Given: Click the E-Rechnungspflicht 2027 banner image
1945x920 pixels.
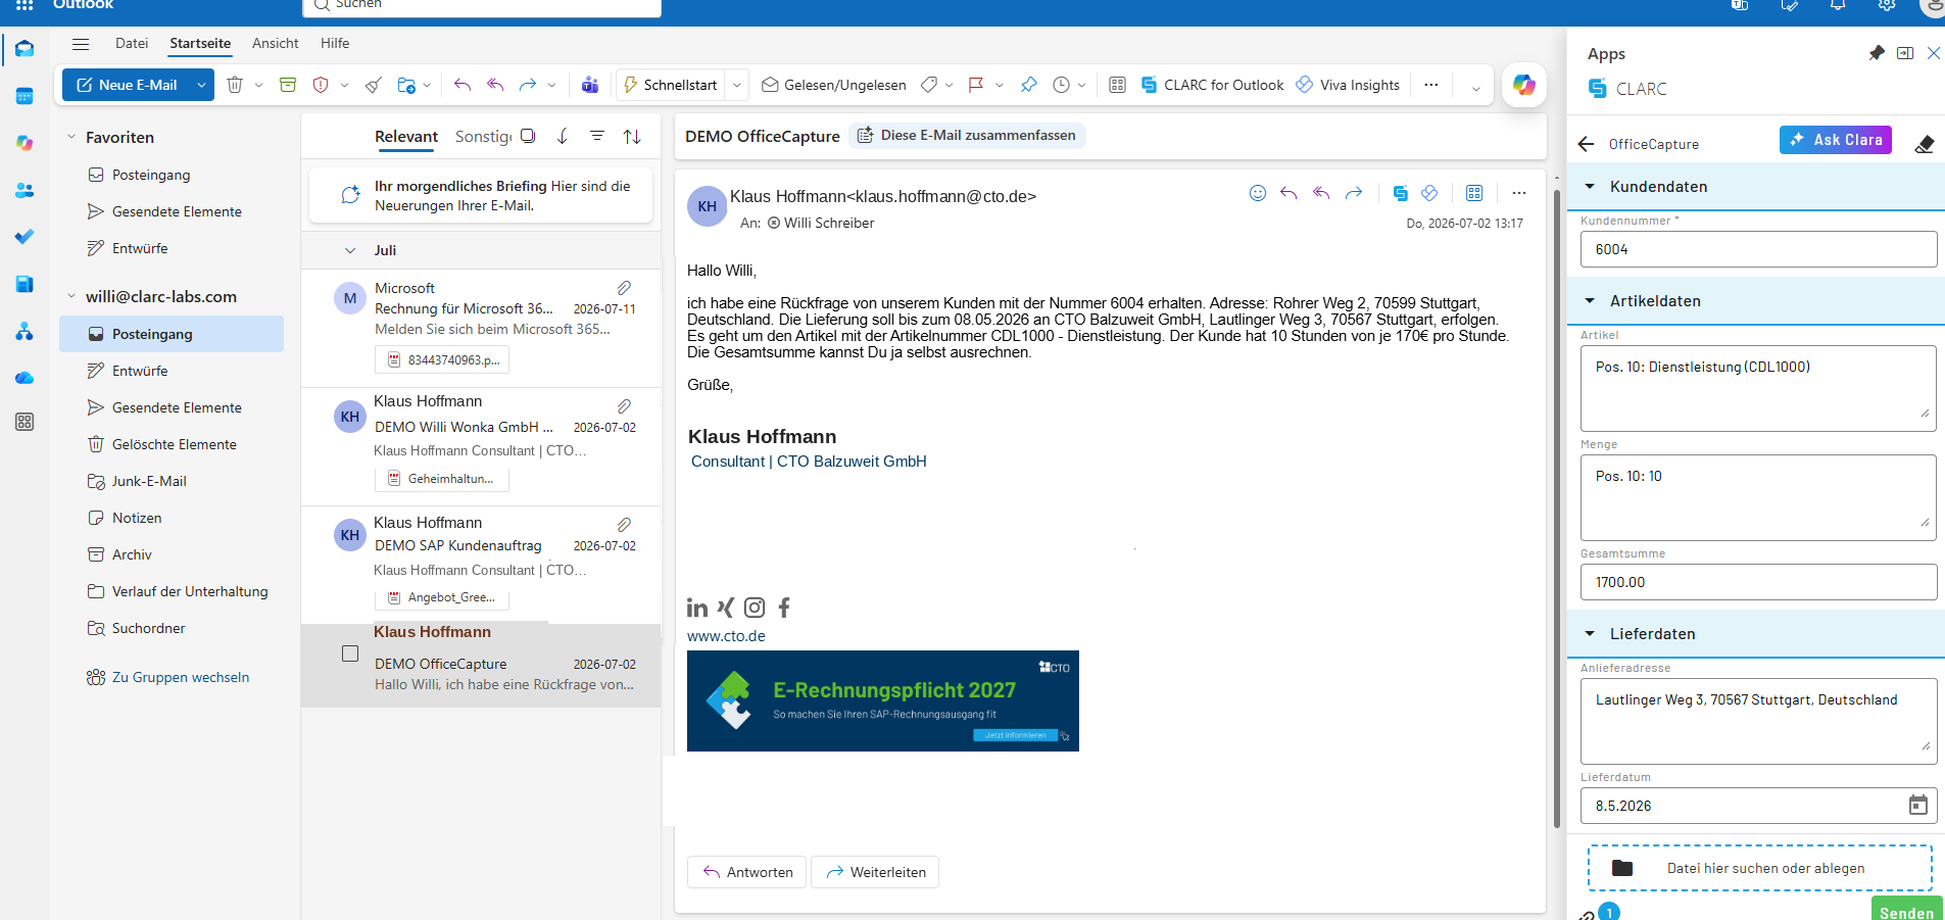Looking at the screenshot, I should [x=883, y=701].
